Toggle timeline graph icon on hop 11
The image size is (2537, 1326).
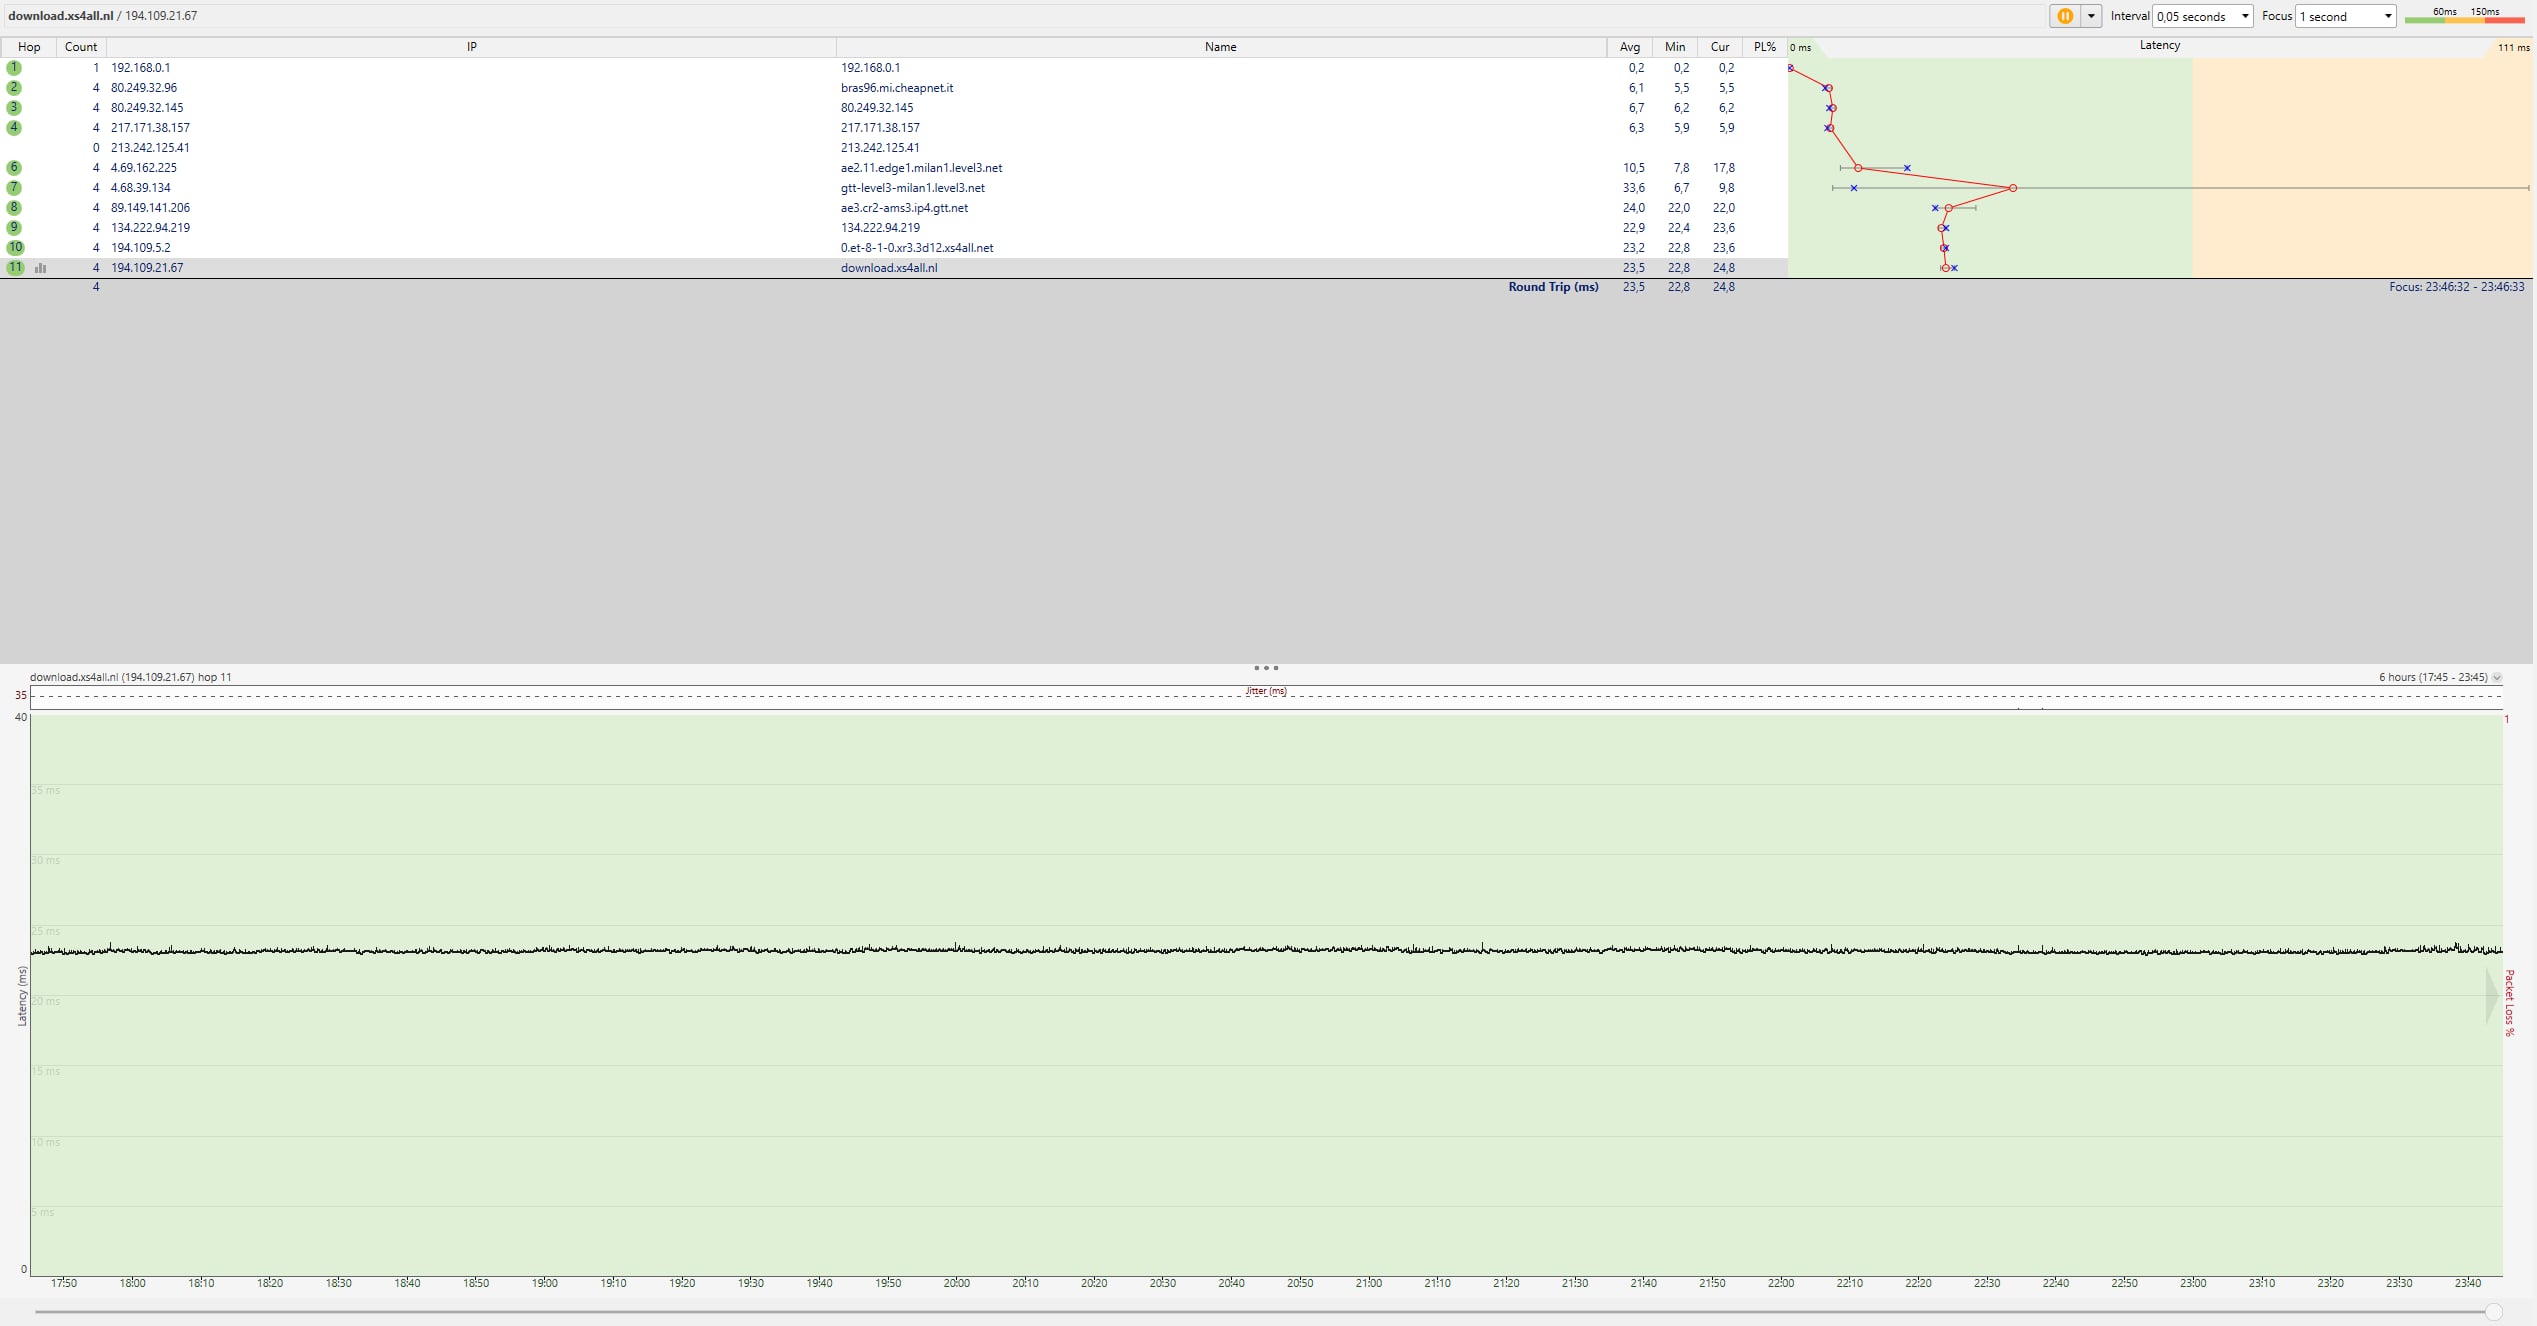[x=41, y=268]
